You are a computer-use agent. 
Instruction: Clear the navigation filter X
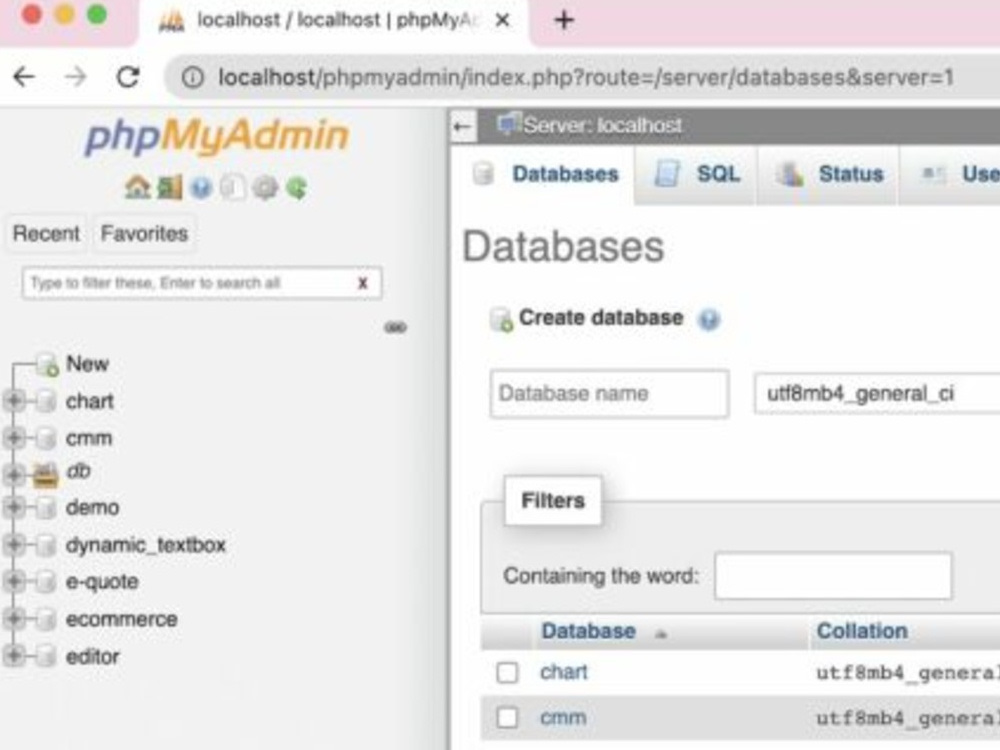362,283
